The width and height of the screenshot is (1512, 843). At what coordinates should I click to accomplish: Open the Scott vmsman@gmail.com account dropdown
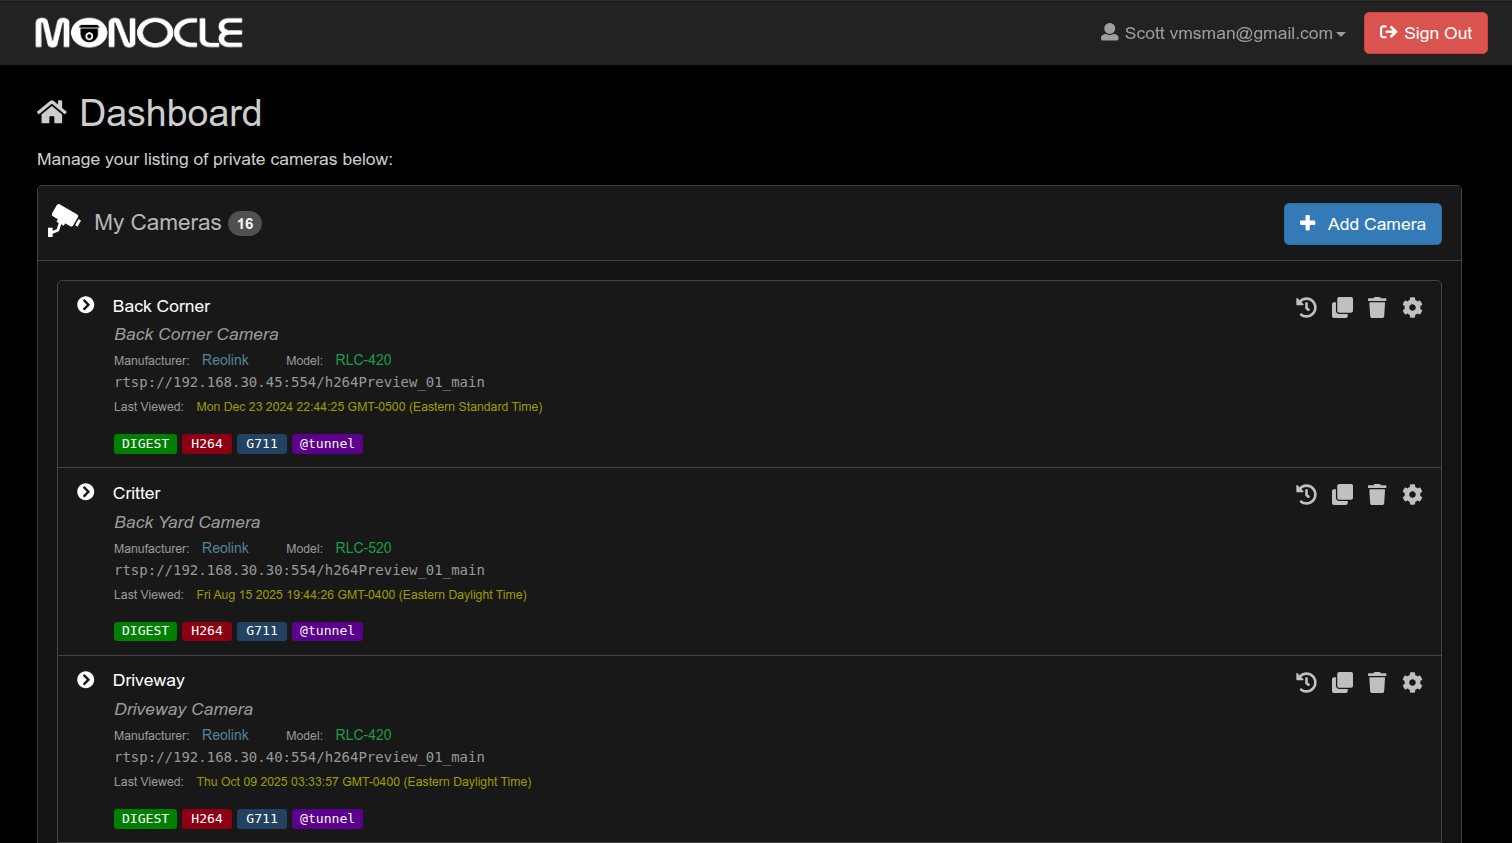(1223, 33)
